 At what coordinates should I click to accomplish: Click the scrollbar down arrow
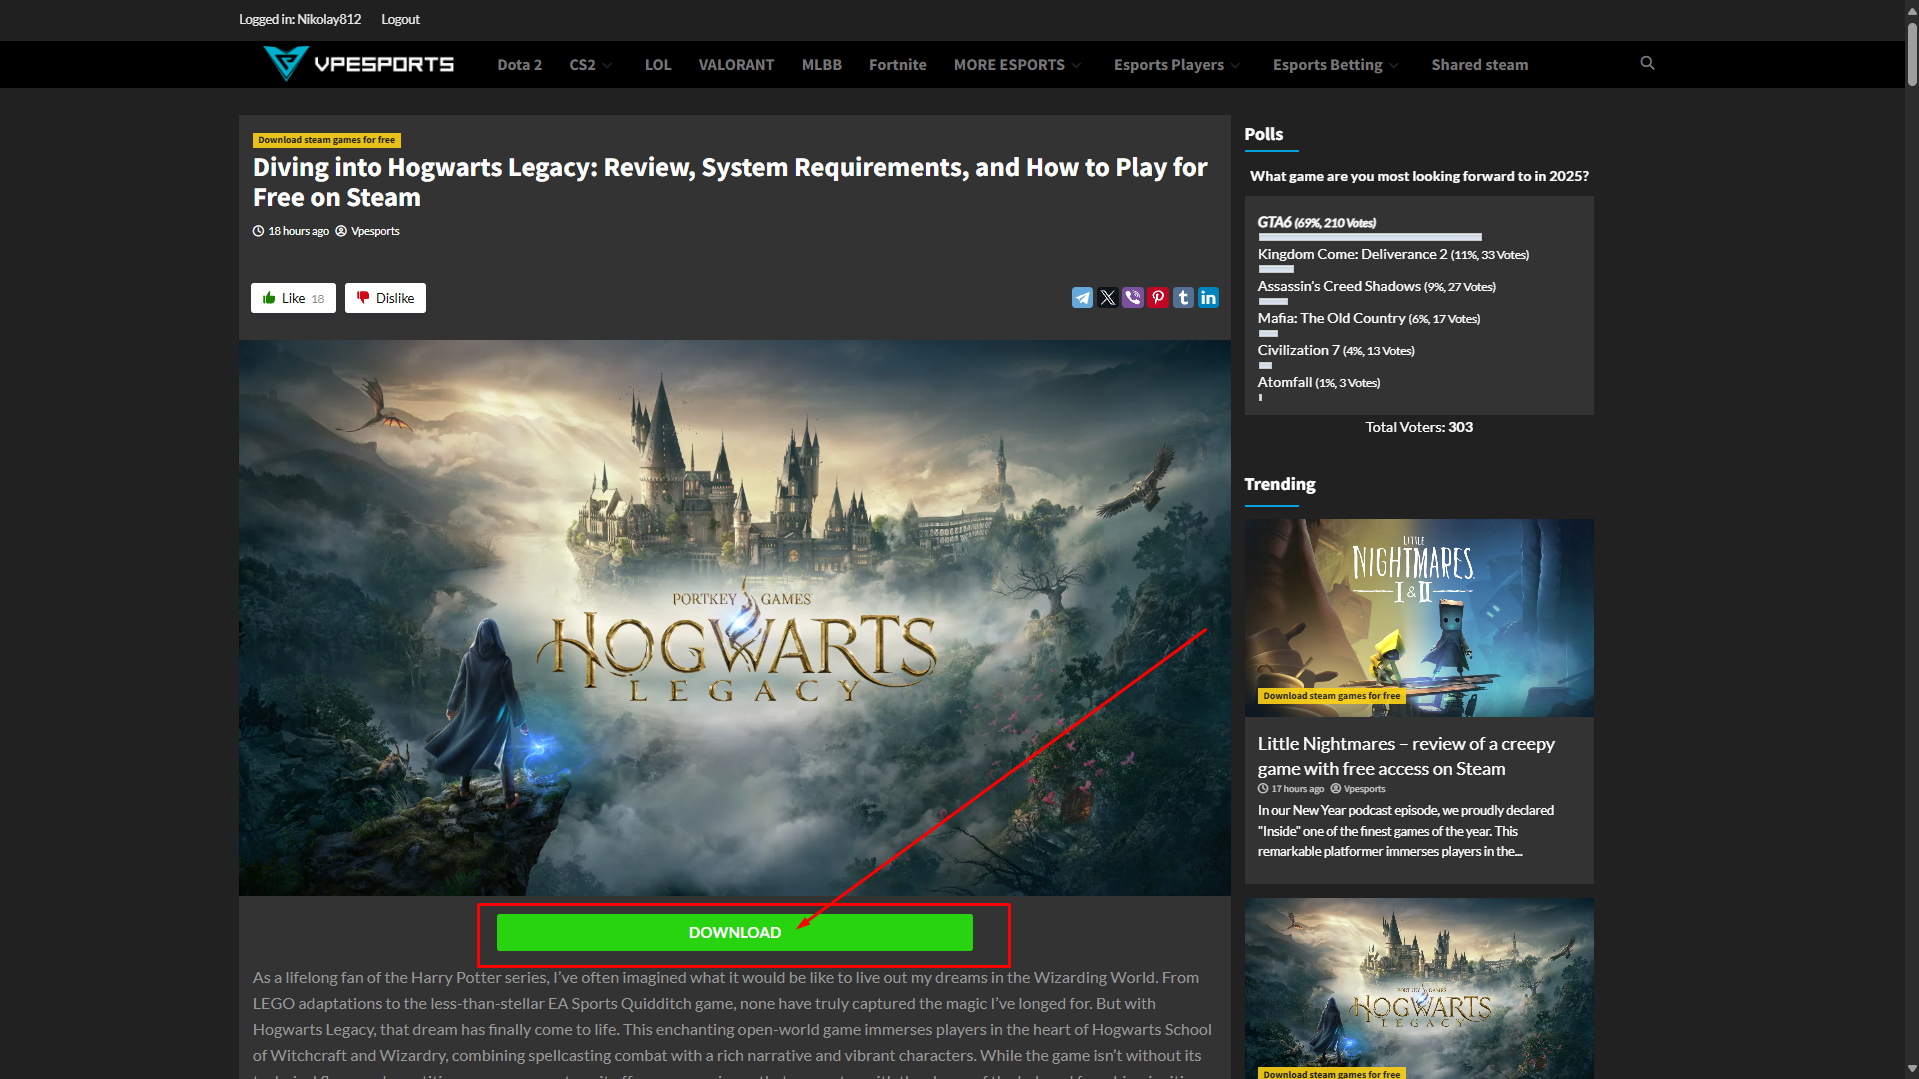point(1911,1069)
